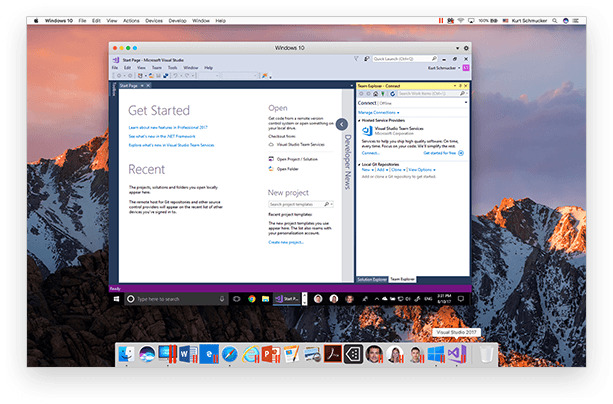Open Chrome from the Windows taskbar
613x404 pixels.
tap(251, 299)
